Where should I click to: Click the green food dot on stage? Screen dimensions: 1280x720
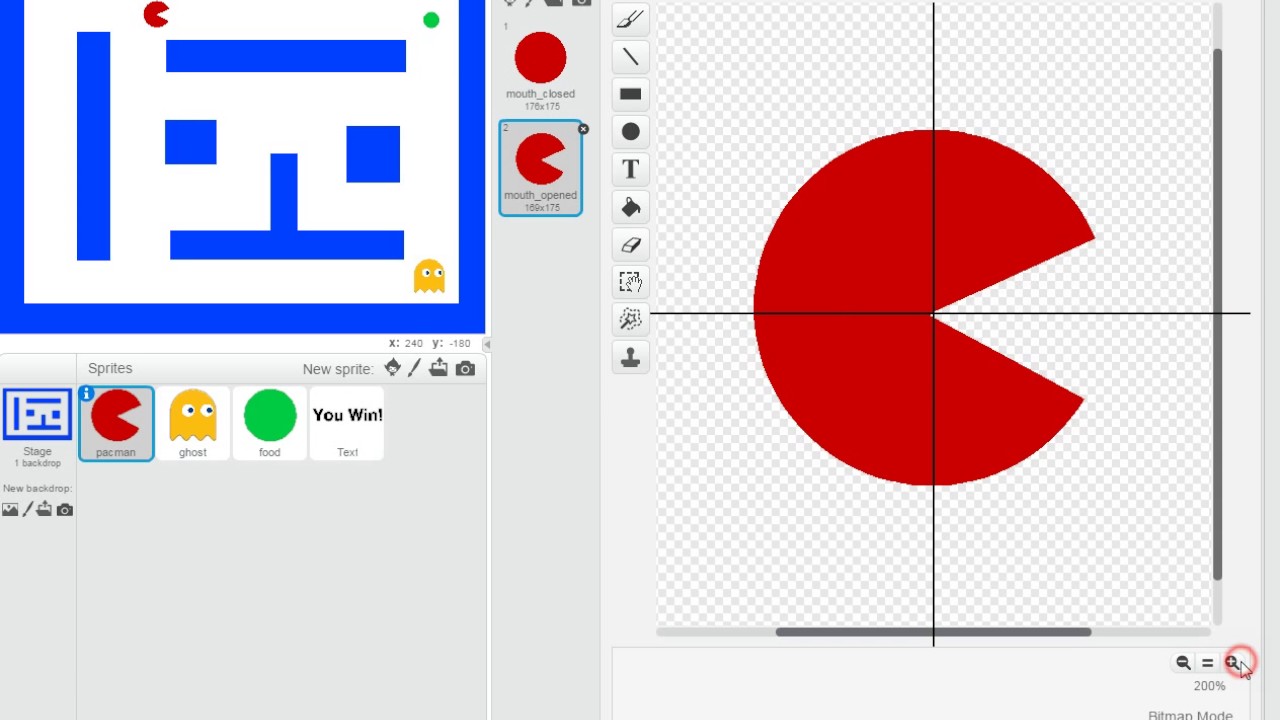tap(431, 20)
